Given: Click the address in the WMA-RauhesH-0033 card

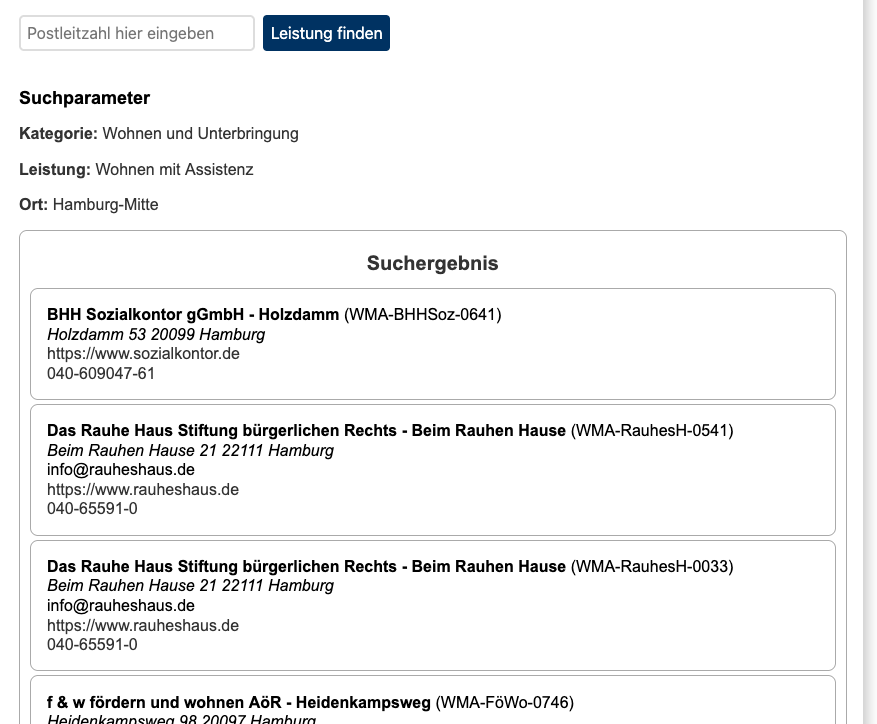Looking at the screenshot, I should [x=190, y=586].
